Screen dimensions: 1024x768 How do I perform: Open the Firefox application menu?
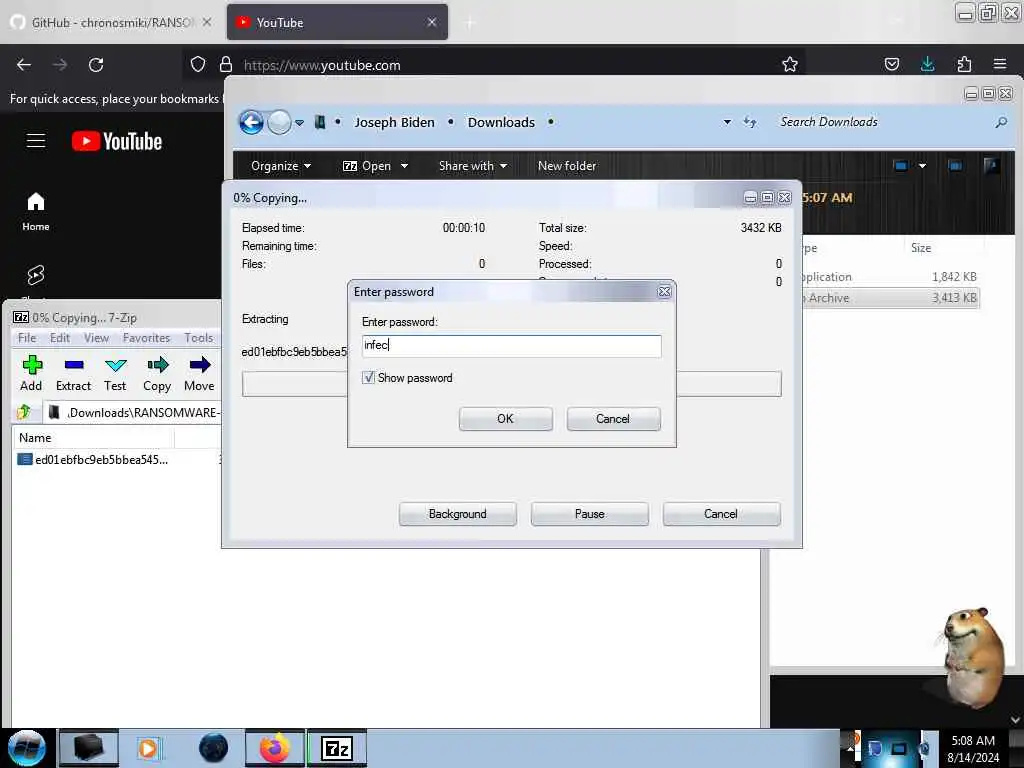tap(1000, 64)
